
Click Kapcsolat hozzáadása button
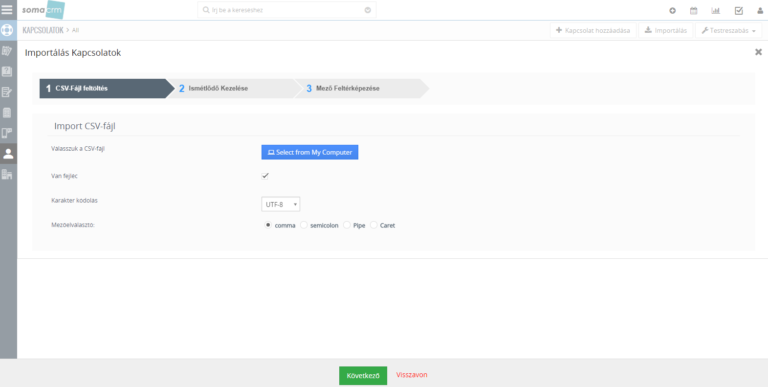coord(593,30)
